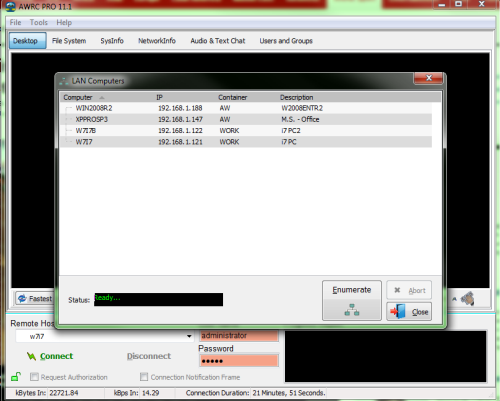Click IP address 192.168.1.147
This screenshot has height=401, width=500.
pos(180,119)
